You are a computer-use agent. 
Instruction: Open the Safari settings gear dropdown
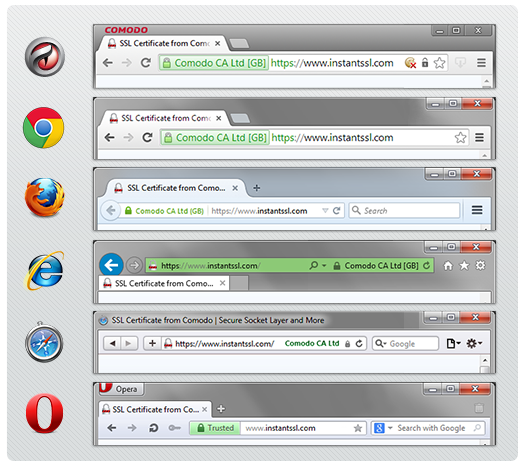click(x=474, y=343)
